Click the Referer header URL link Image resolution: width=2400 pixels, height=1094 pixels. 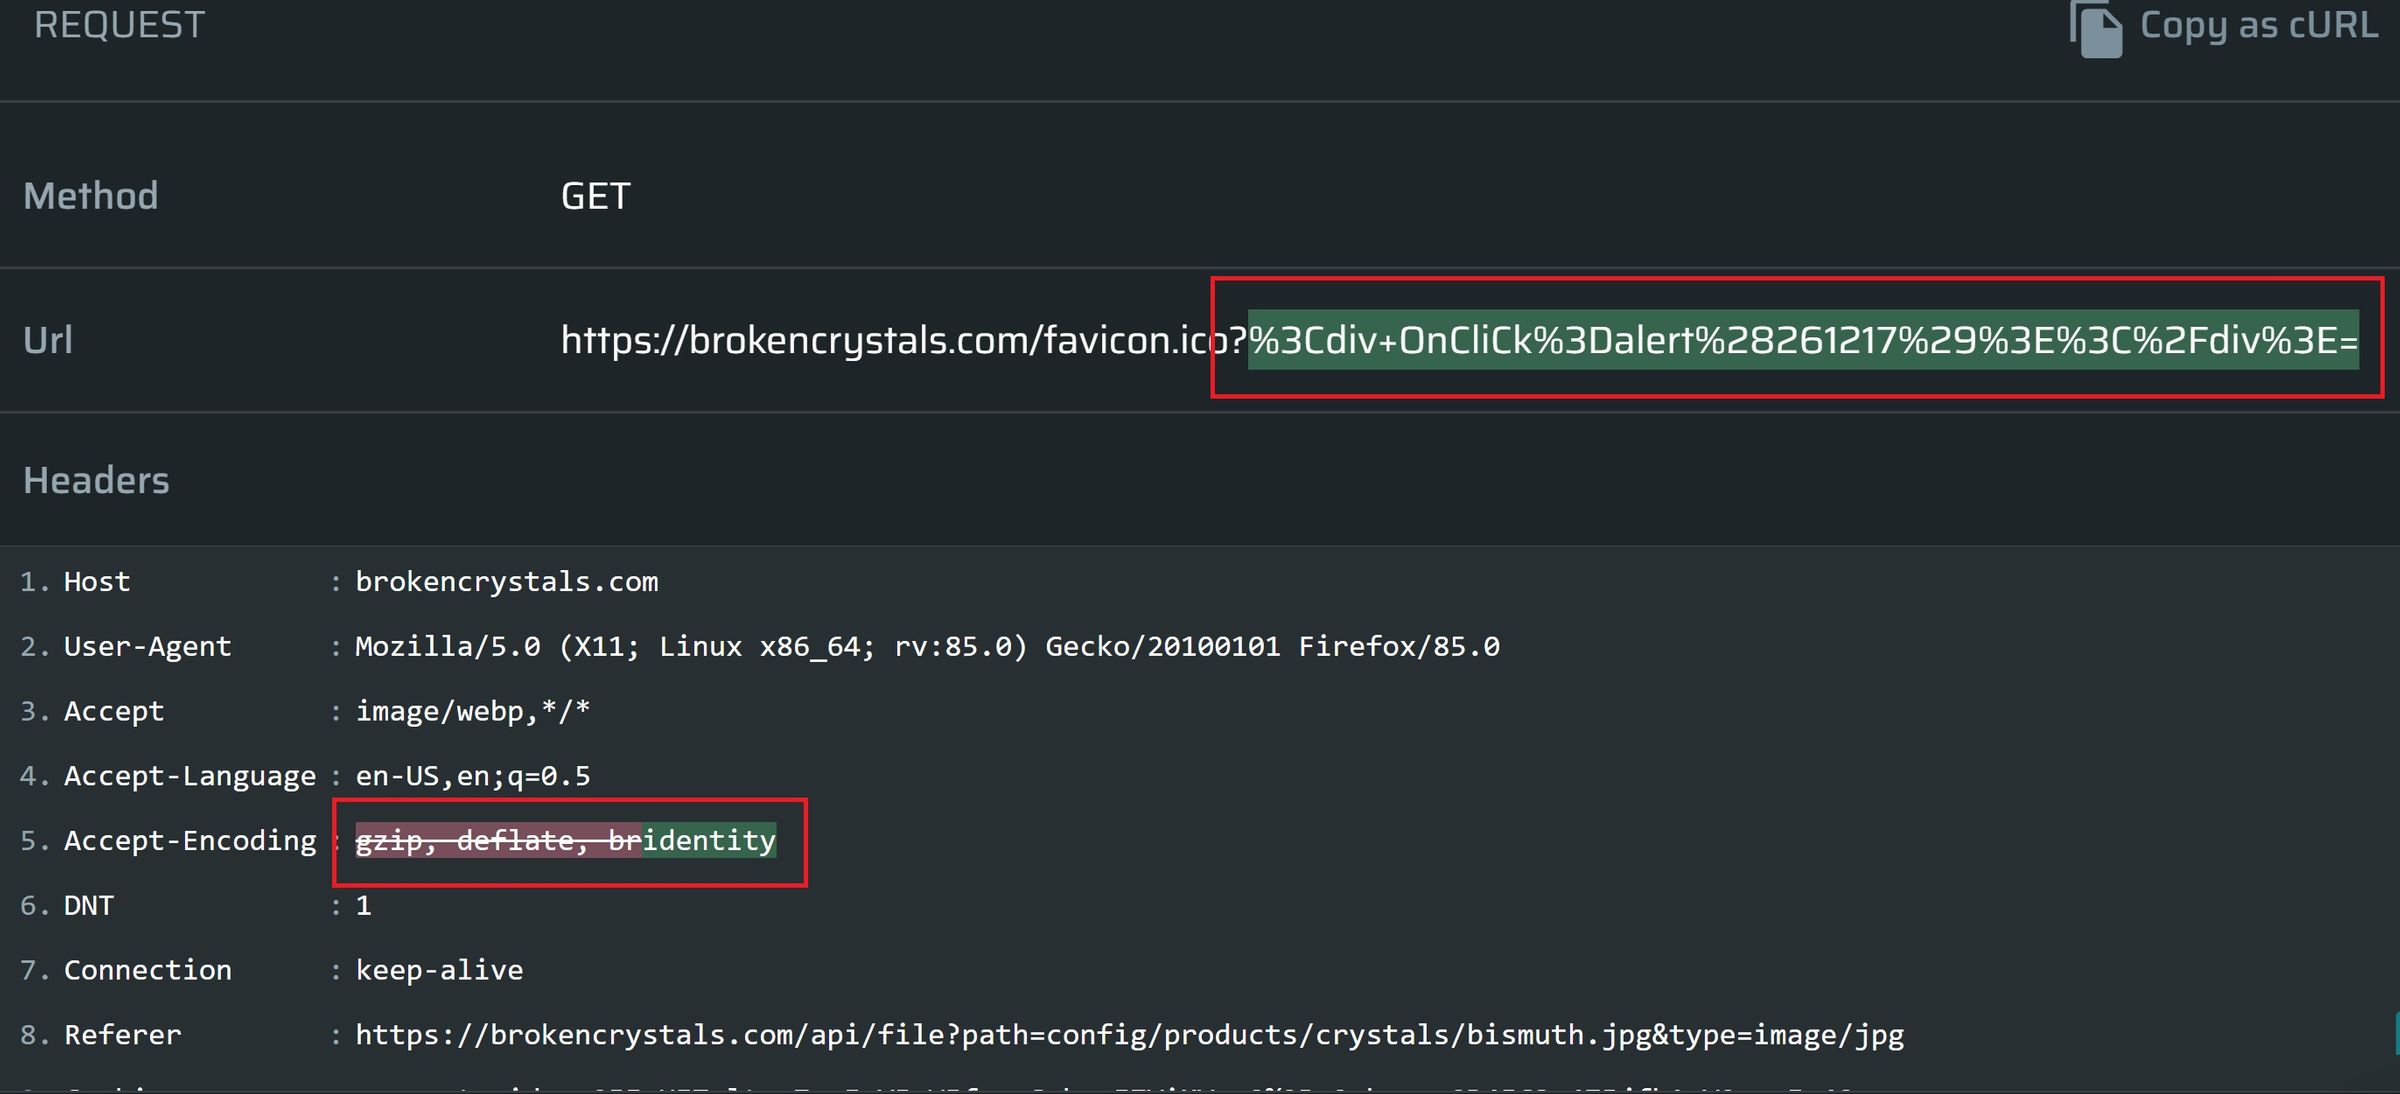pyautogui.click(x=1129, y=1035)
